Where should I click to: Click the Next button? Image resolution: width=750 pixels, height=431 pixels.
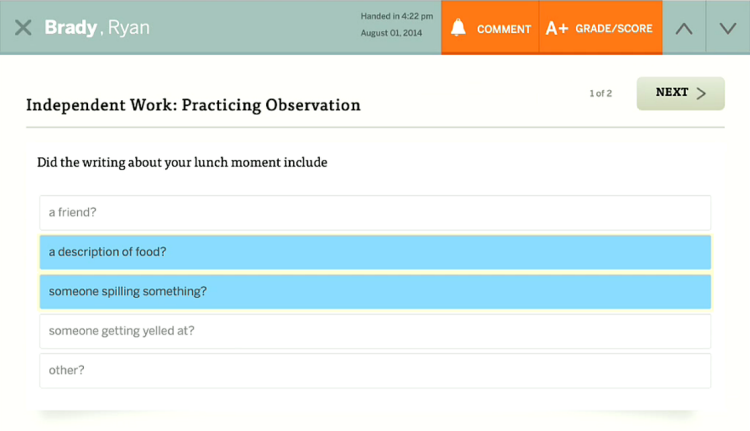680,93
